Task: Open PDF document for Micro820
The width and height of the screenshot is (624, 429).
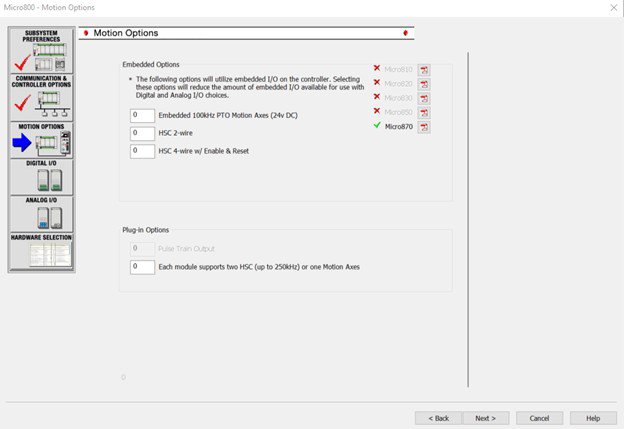Action: pyautogui.click(x=424, y=84)
